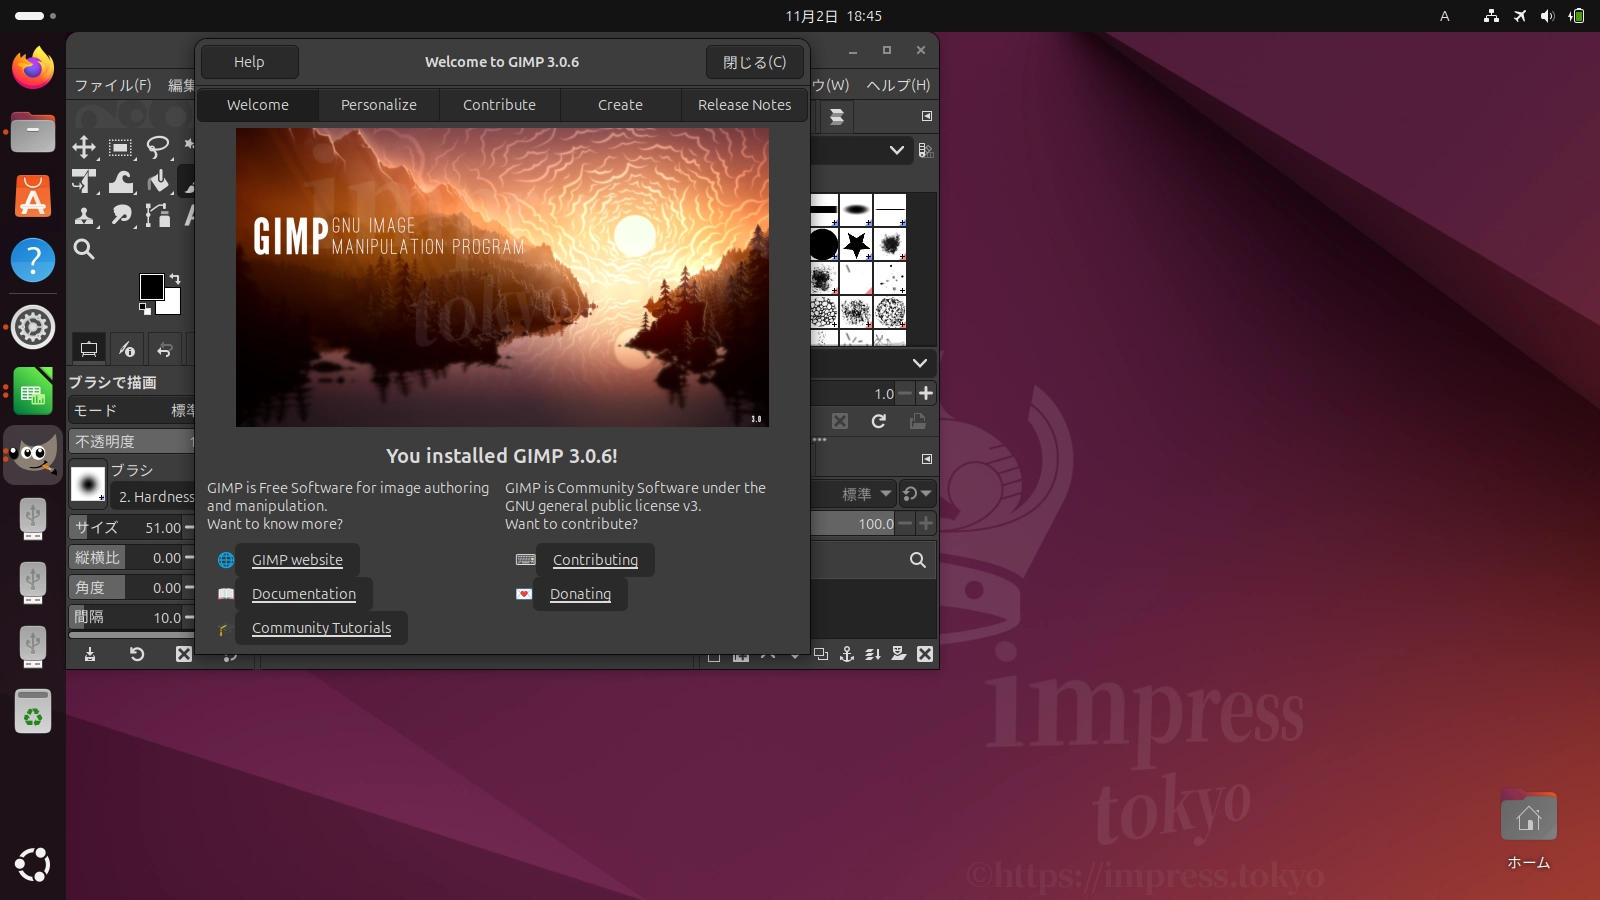Click the layer search magnifier icon
The height and width of the screenshot is (900, 1600).
[917, 560]
